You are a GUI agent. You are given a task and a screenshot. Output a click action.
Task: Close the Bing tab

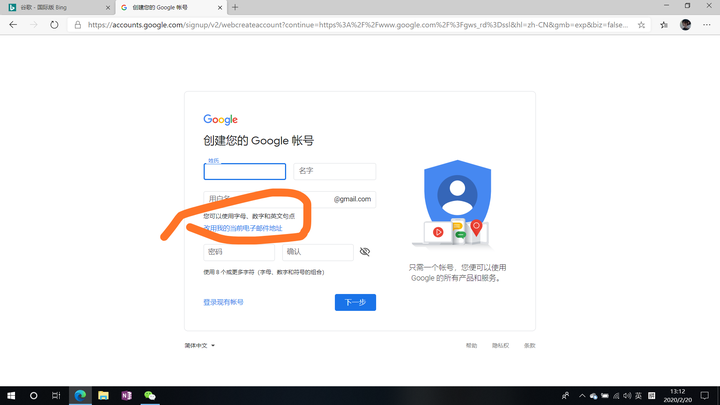tap(108, 7)
